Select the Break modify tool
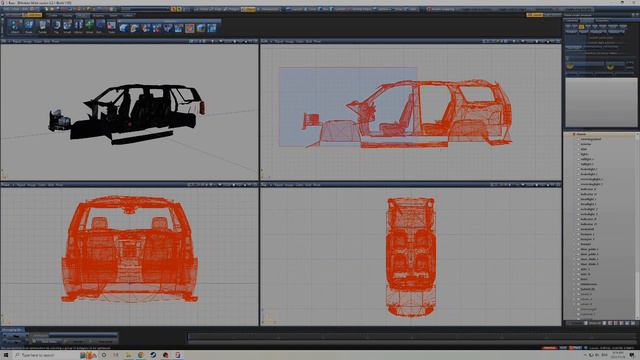This screenshot has width=640, height=360. 29,27
